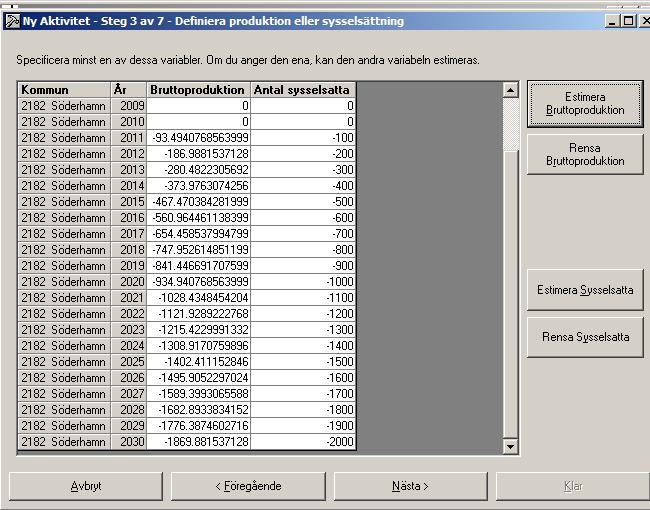Click the hammer icon in the title bar
This screenshot has width=650, height=510.
point(12,21)
